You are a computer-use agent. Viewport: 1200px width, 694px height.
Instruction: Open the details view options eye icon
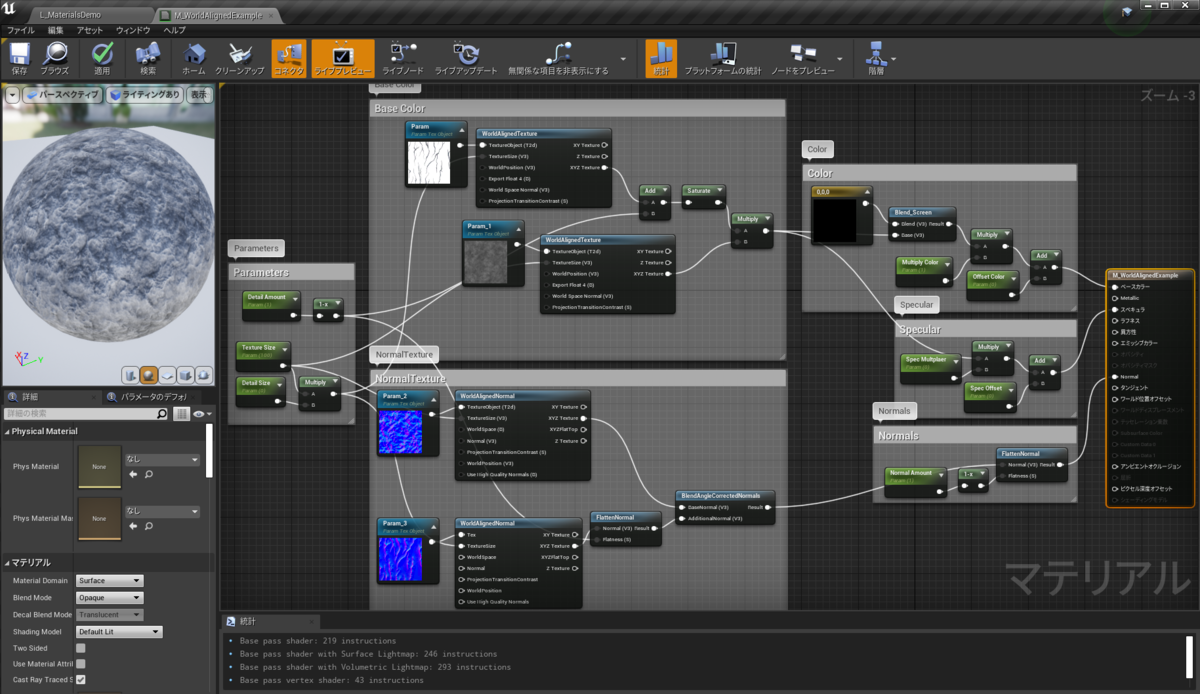(x=201, y=413)
